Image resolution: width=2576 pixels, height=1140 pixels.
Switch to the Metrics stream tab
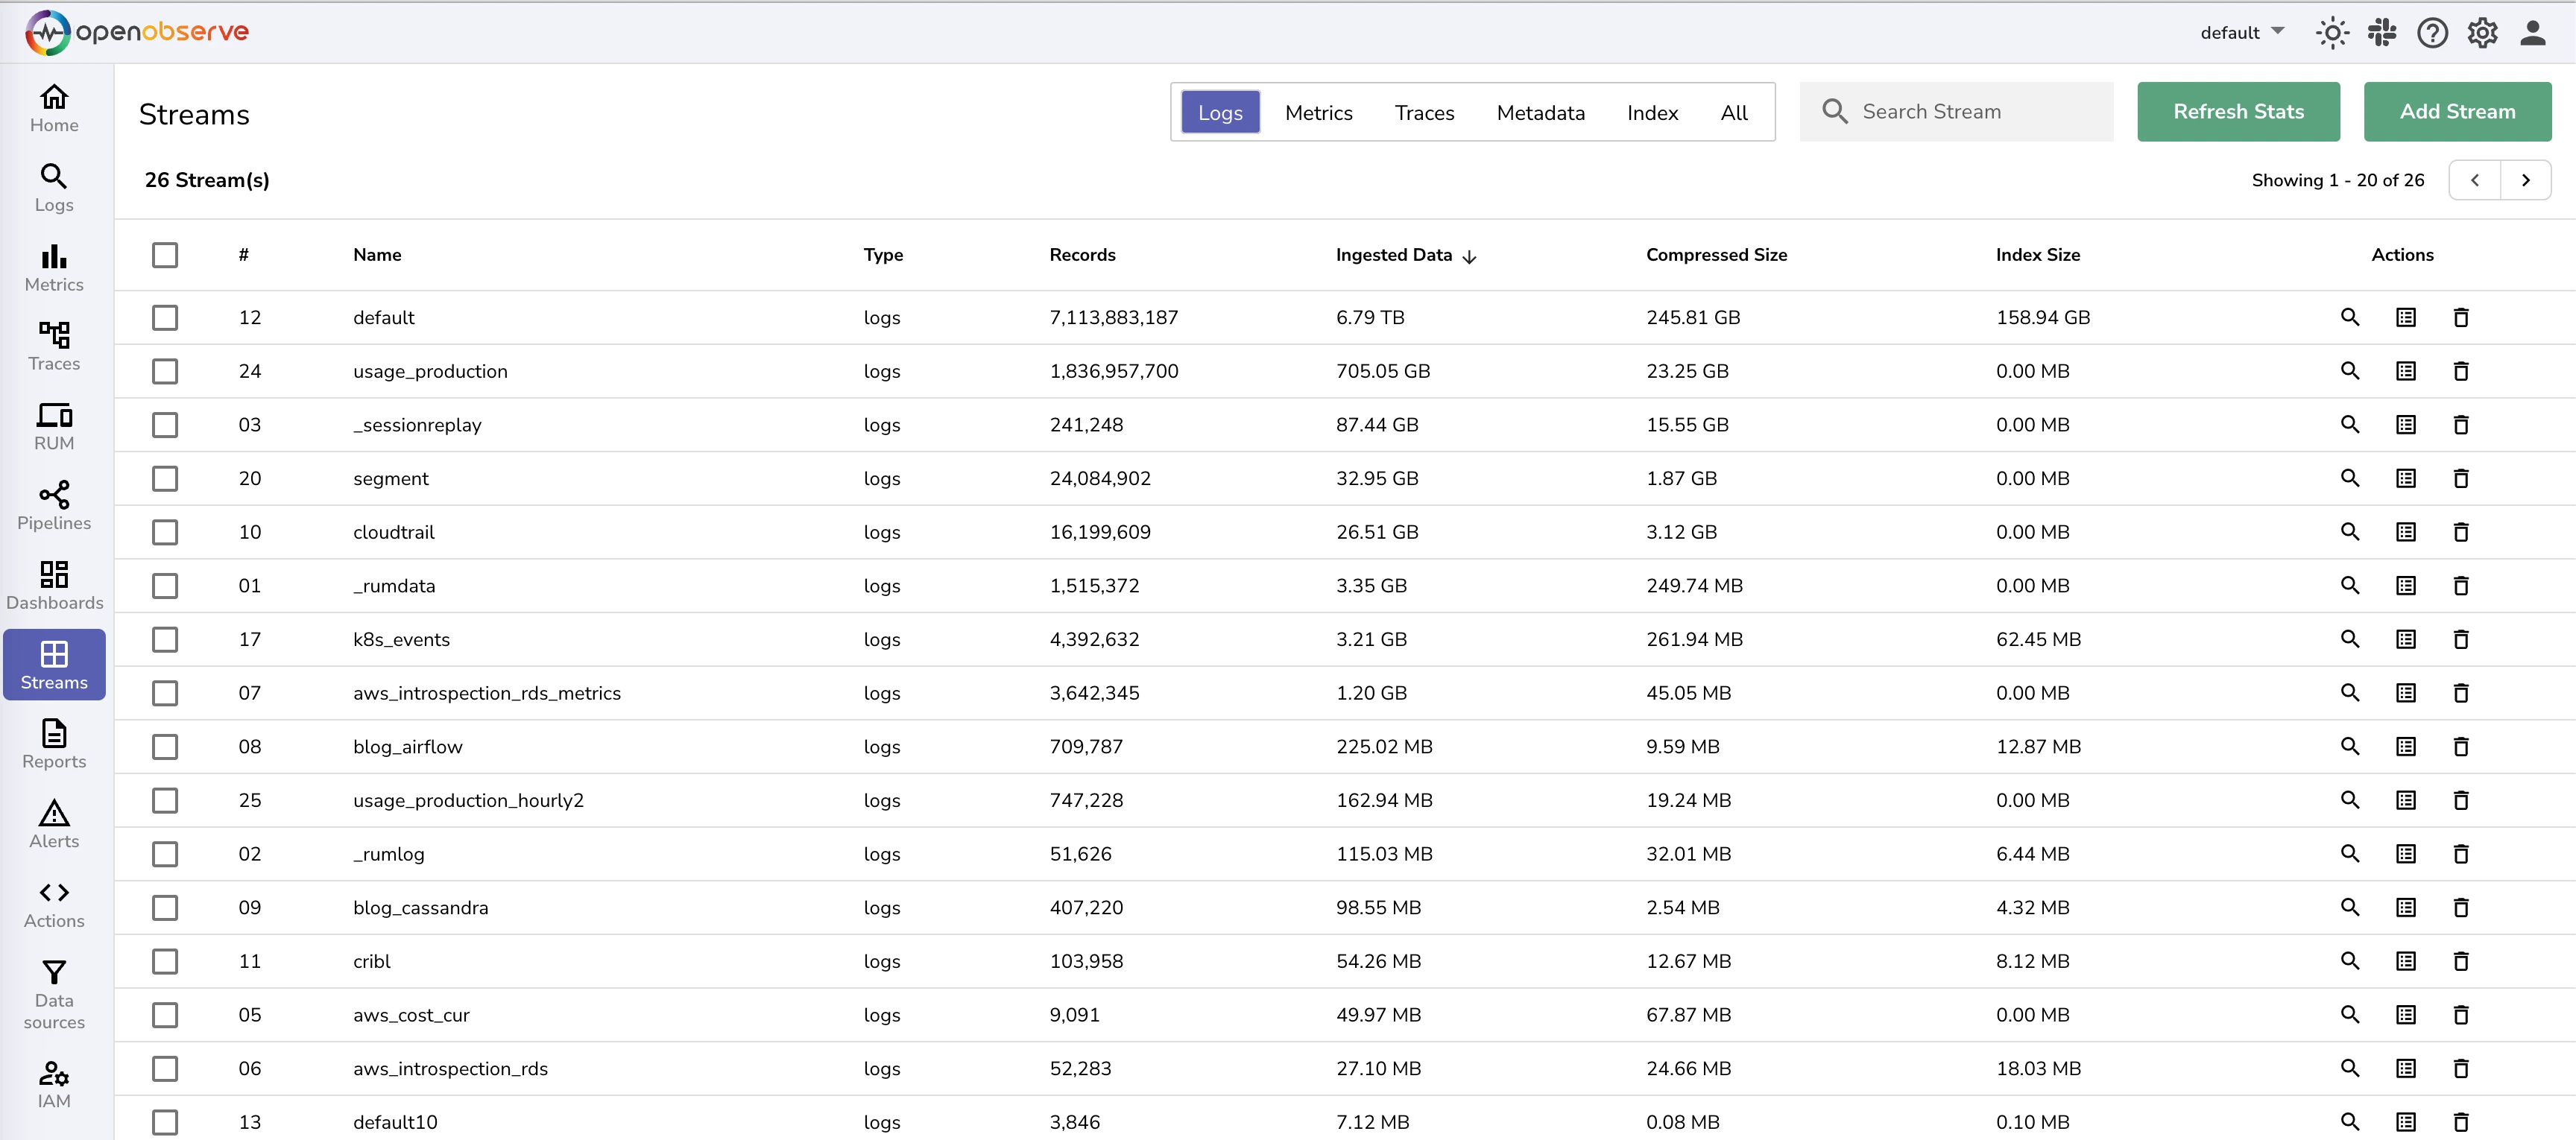1317,112
